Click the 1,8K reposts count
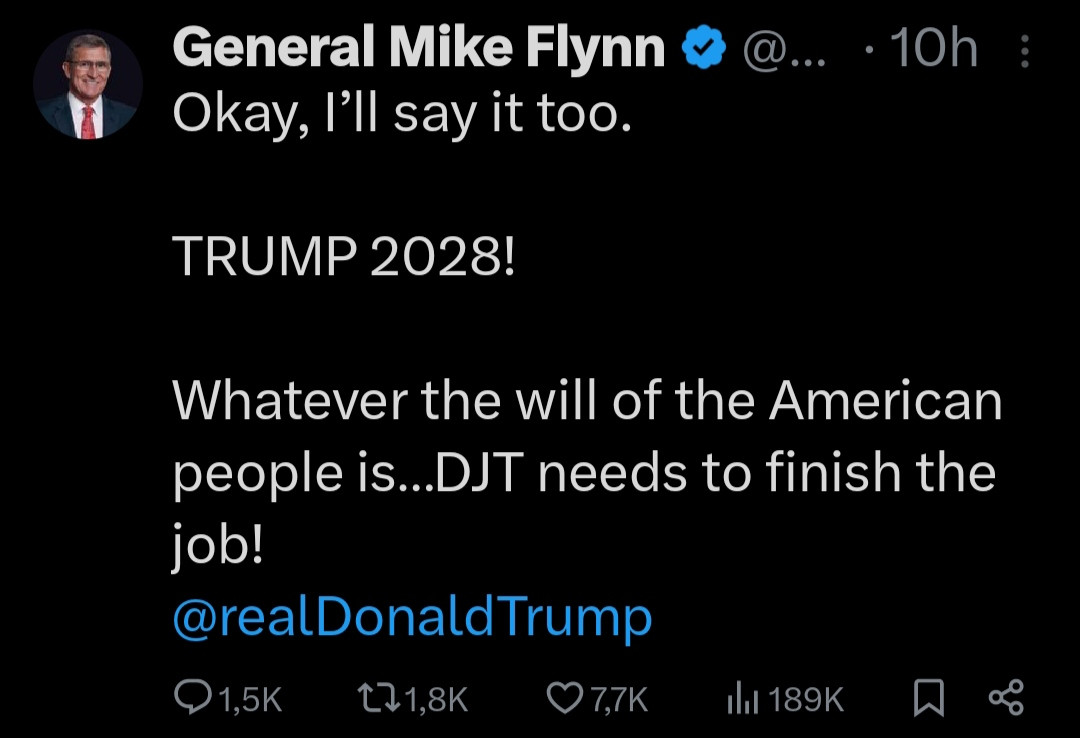Image resolution: width=1080 pixels, height=738 pixels. (x=435, y=699)
